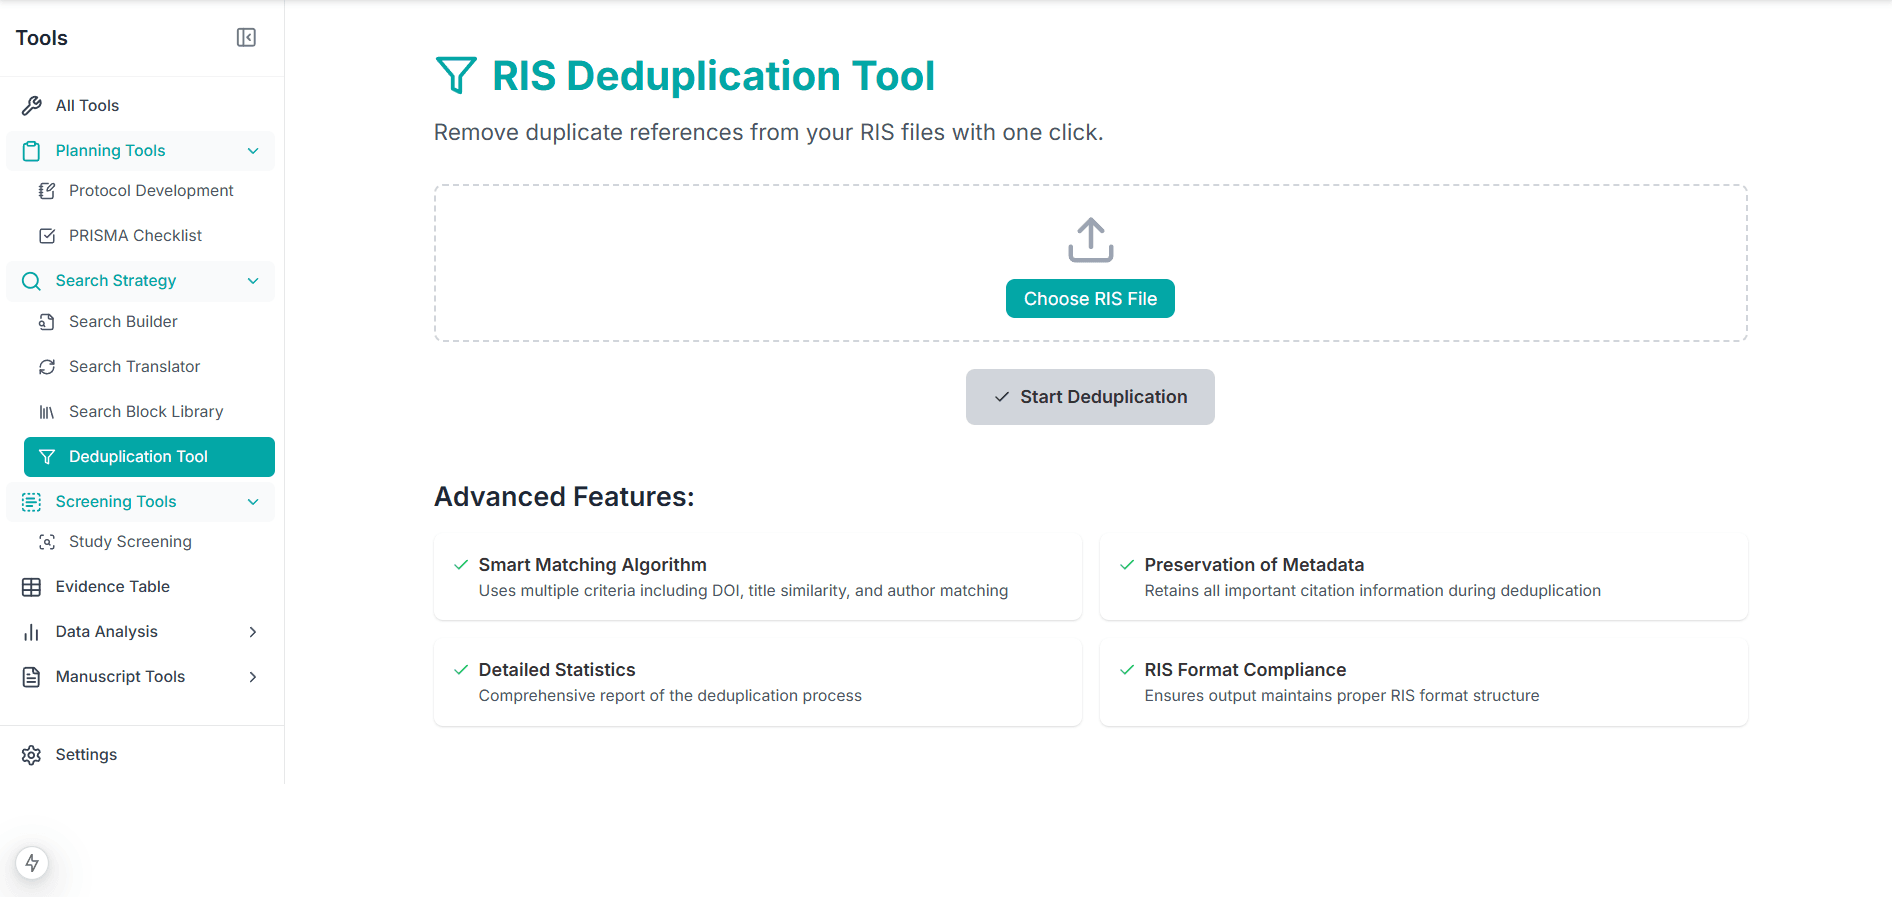Collapse the Screening Tools chevron

pos(253,502)
